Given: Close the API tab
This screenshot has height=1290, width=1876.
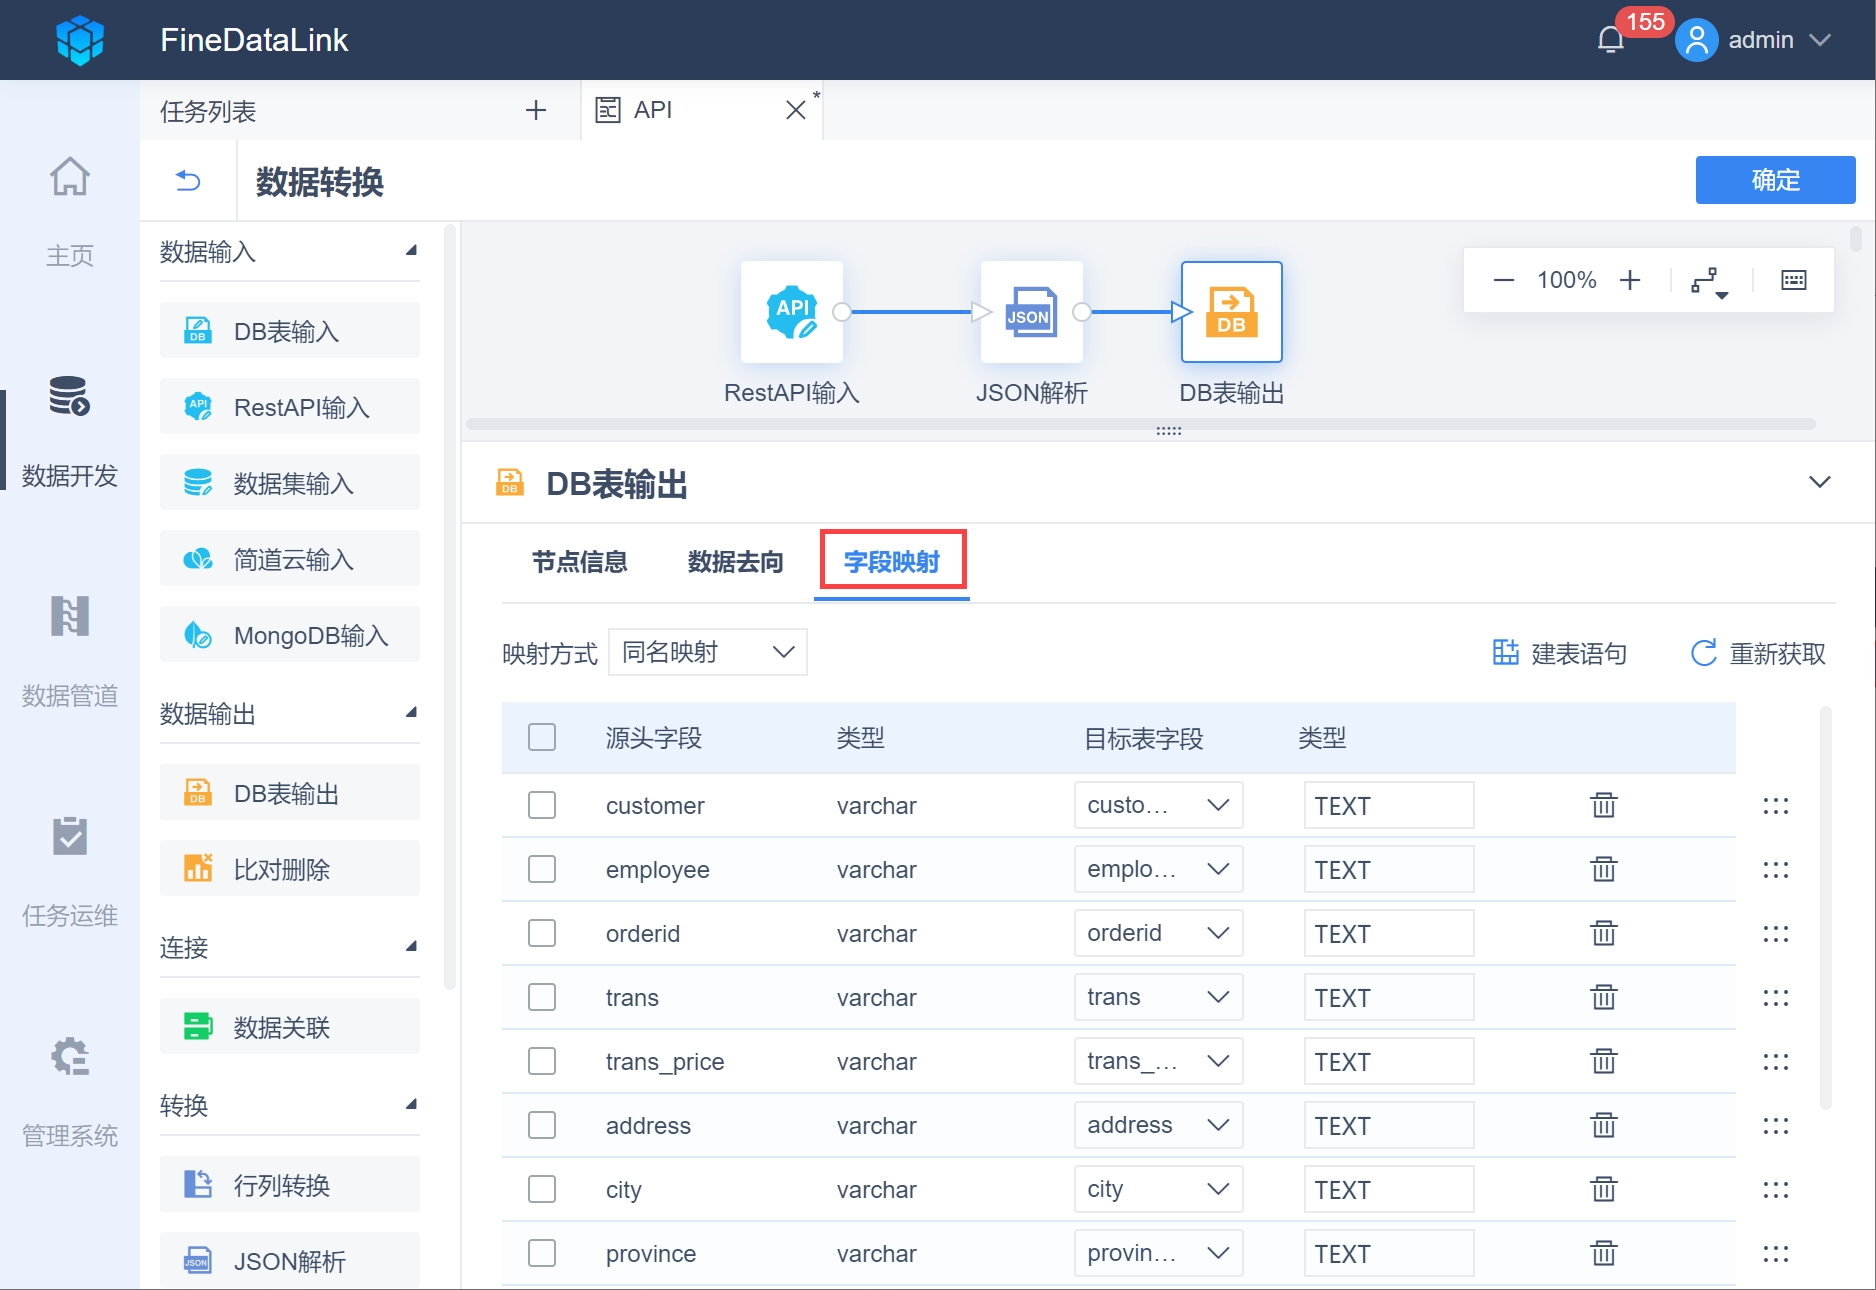Looking at the screenshot, I should point(796,110).
